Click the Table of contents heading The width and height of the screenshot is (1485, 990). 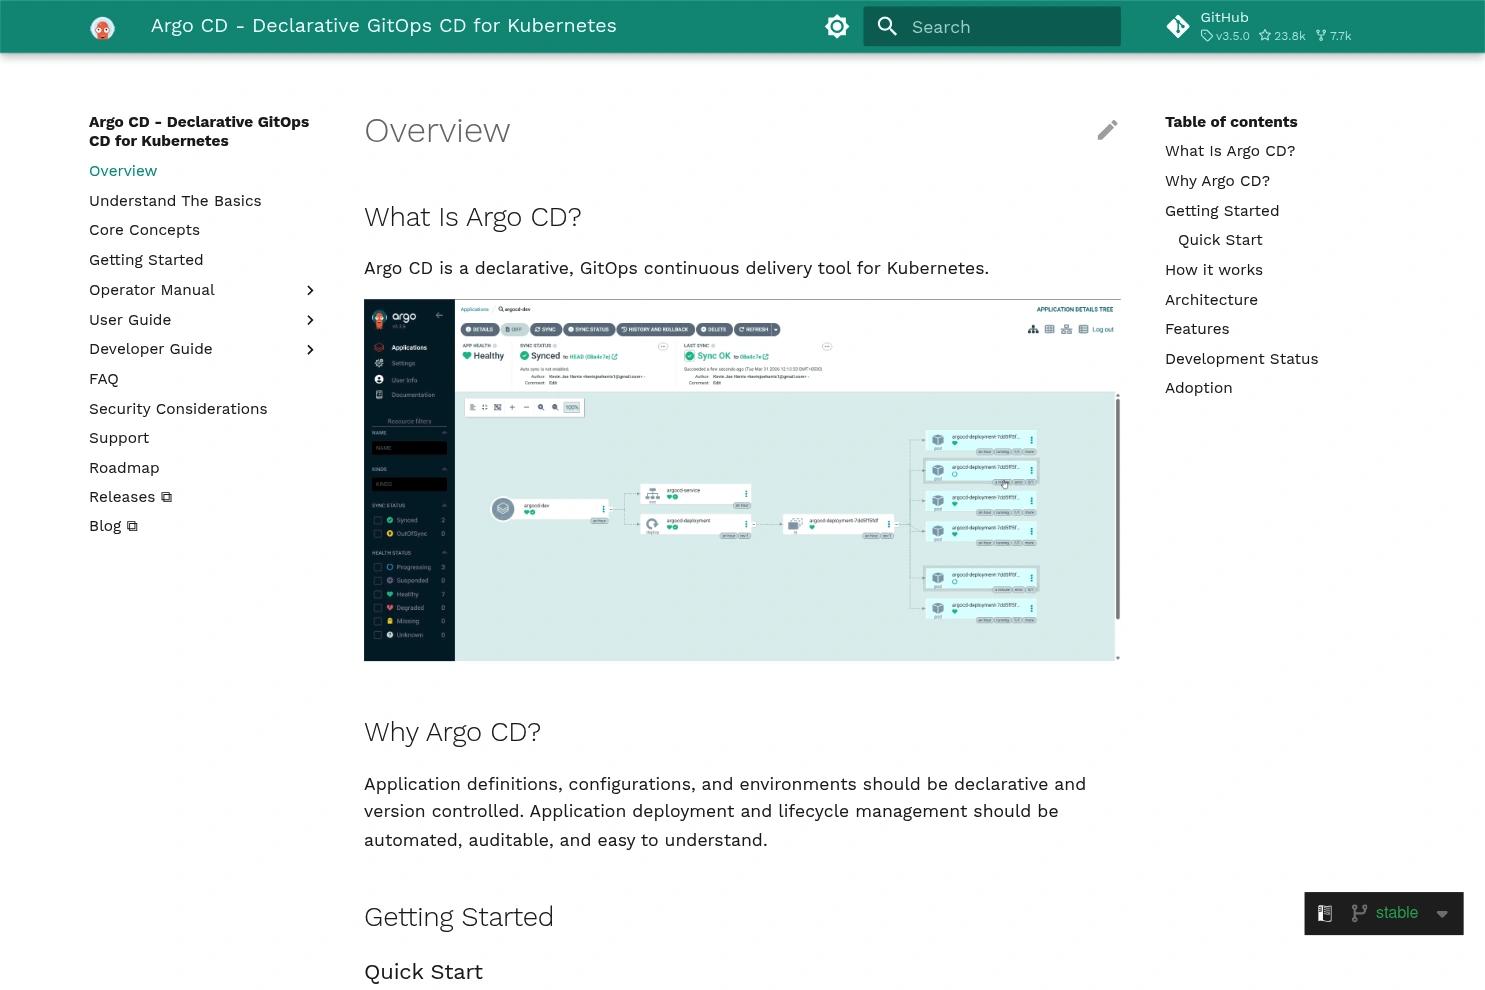click(1231, 122)
